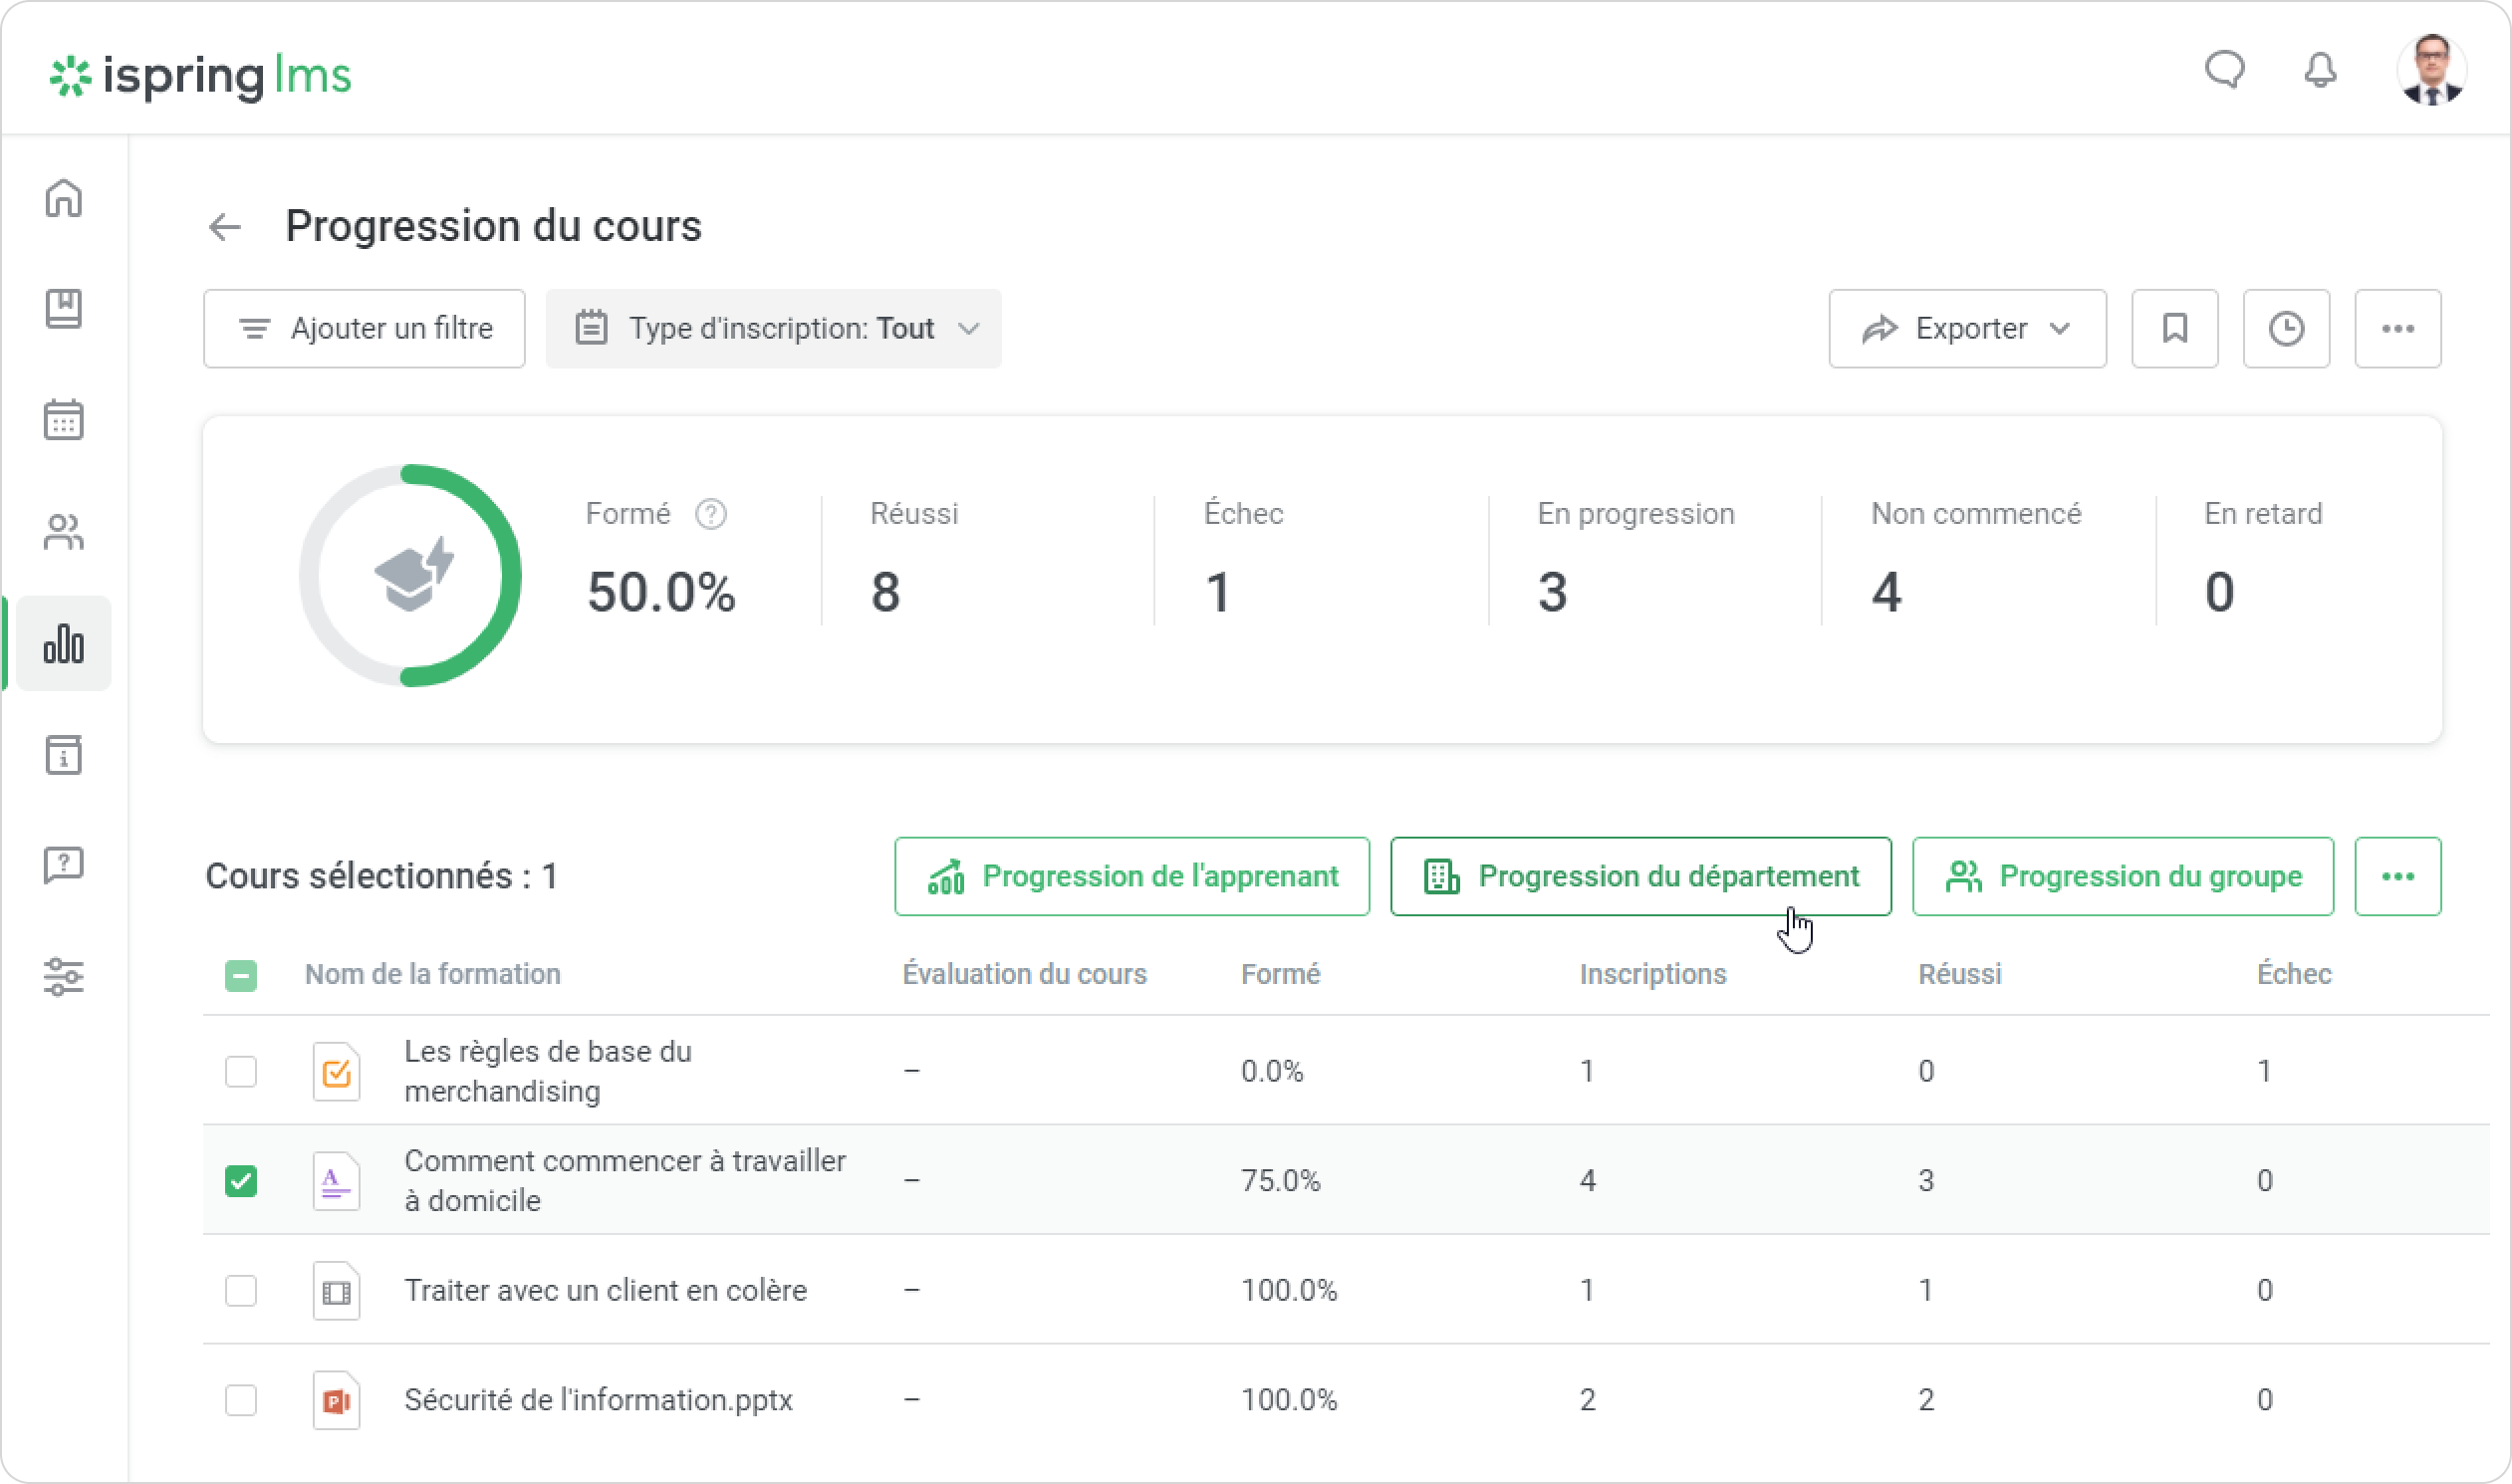This screenshot has height=1484, width=2512.
Task: Expand Type d'inscription dropdown
Action: pos(773,329)
